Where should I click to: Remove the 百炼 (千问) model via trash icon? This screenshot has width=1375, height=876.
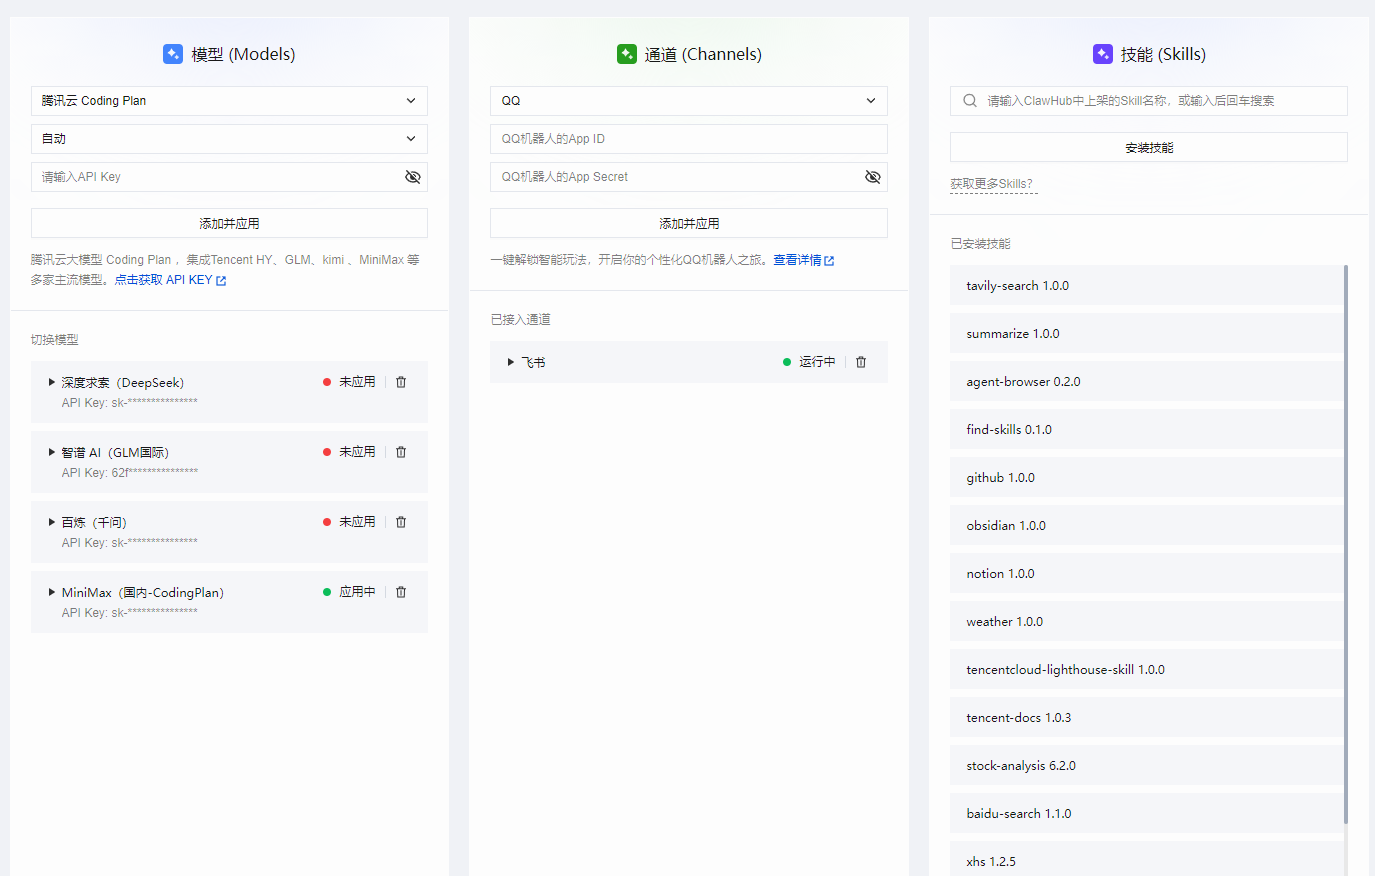point(401,522)
